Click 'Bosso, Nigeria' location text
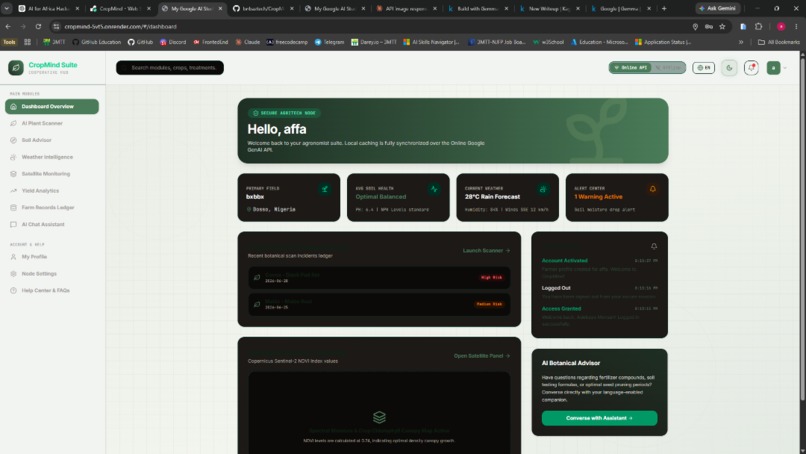Viewport: 806px width, 454px height. click(274, 209)
